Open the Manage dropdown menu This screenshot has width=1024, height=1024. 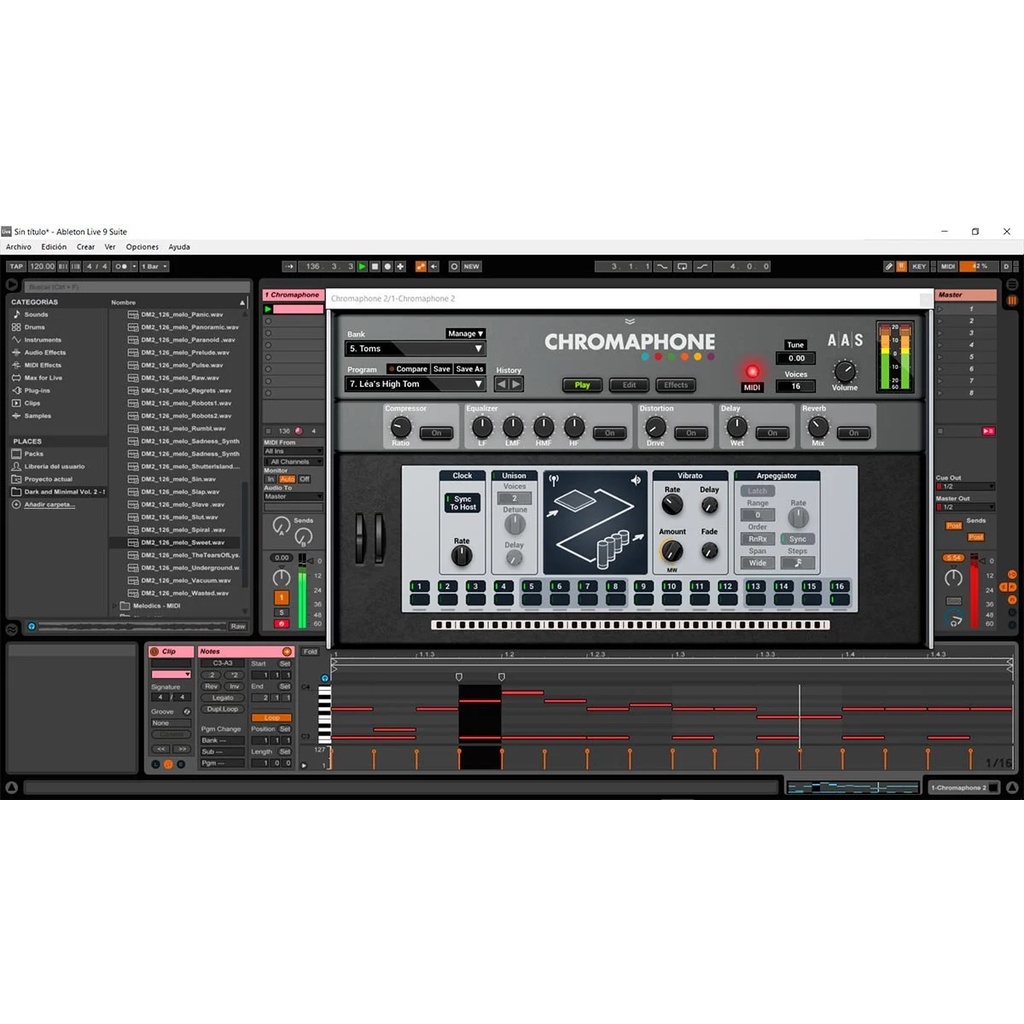point(466,334)
